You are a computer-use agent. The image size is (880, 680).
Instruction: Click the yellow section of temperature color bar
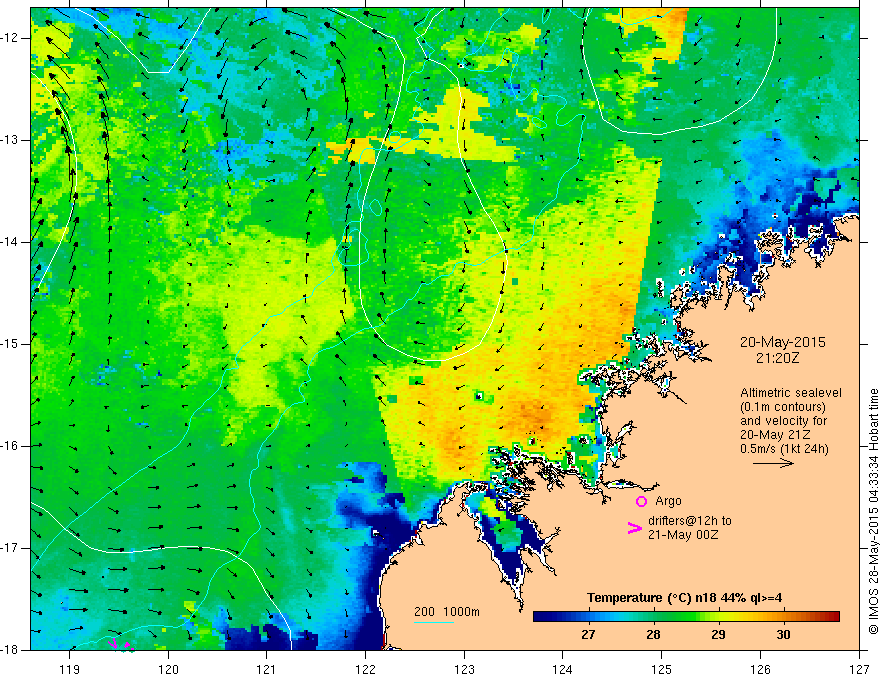724,617
